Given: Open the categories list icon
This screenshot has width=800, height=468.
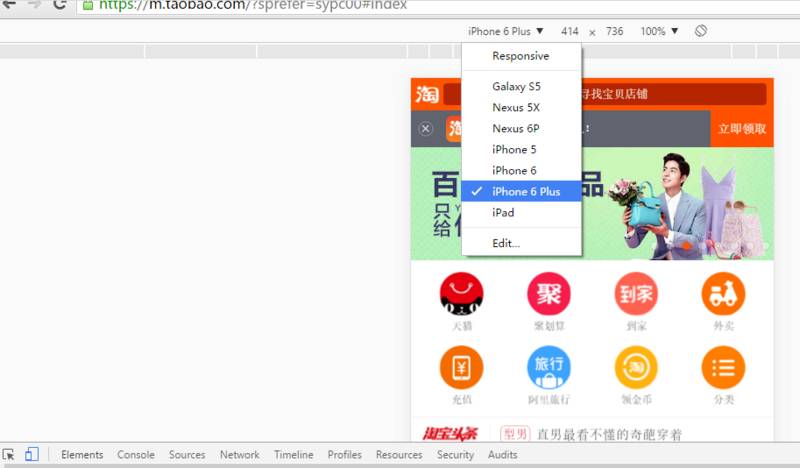Looking at the screenshot, I should pos(723,367).
